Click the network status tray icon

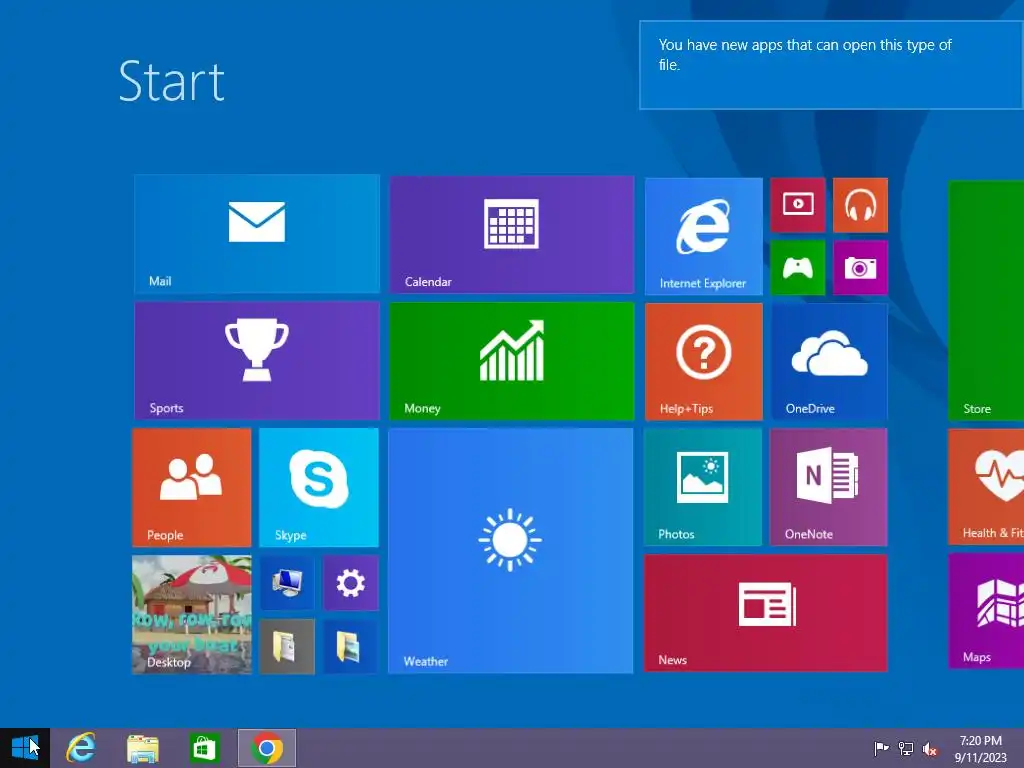[x=906, y=748]
